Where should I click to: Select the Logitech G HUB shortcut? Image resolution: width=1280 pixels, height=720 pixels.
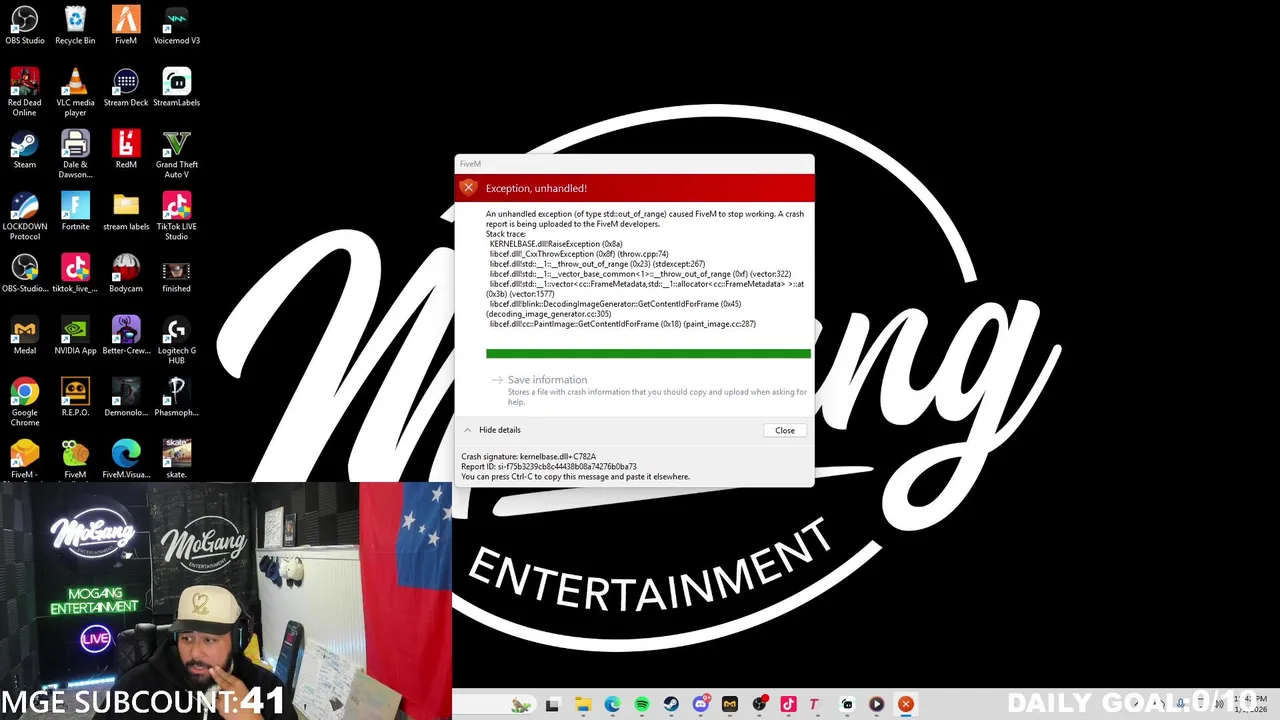pos(176,340)
